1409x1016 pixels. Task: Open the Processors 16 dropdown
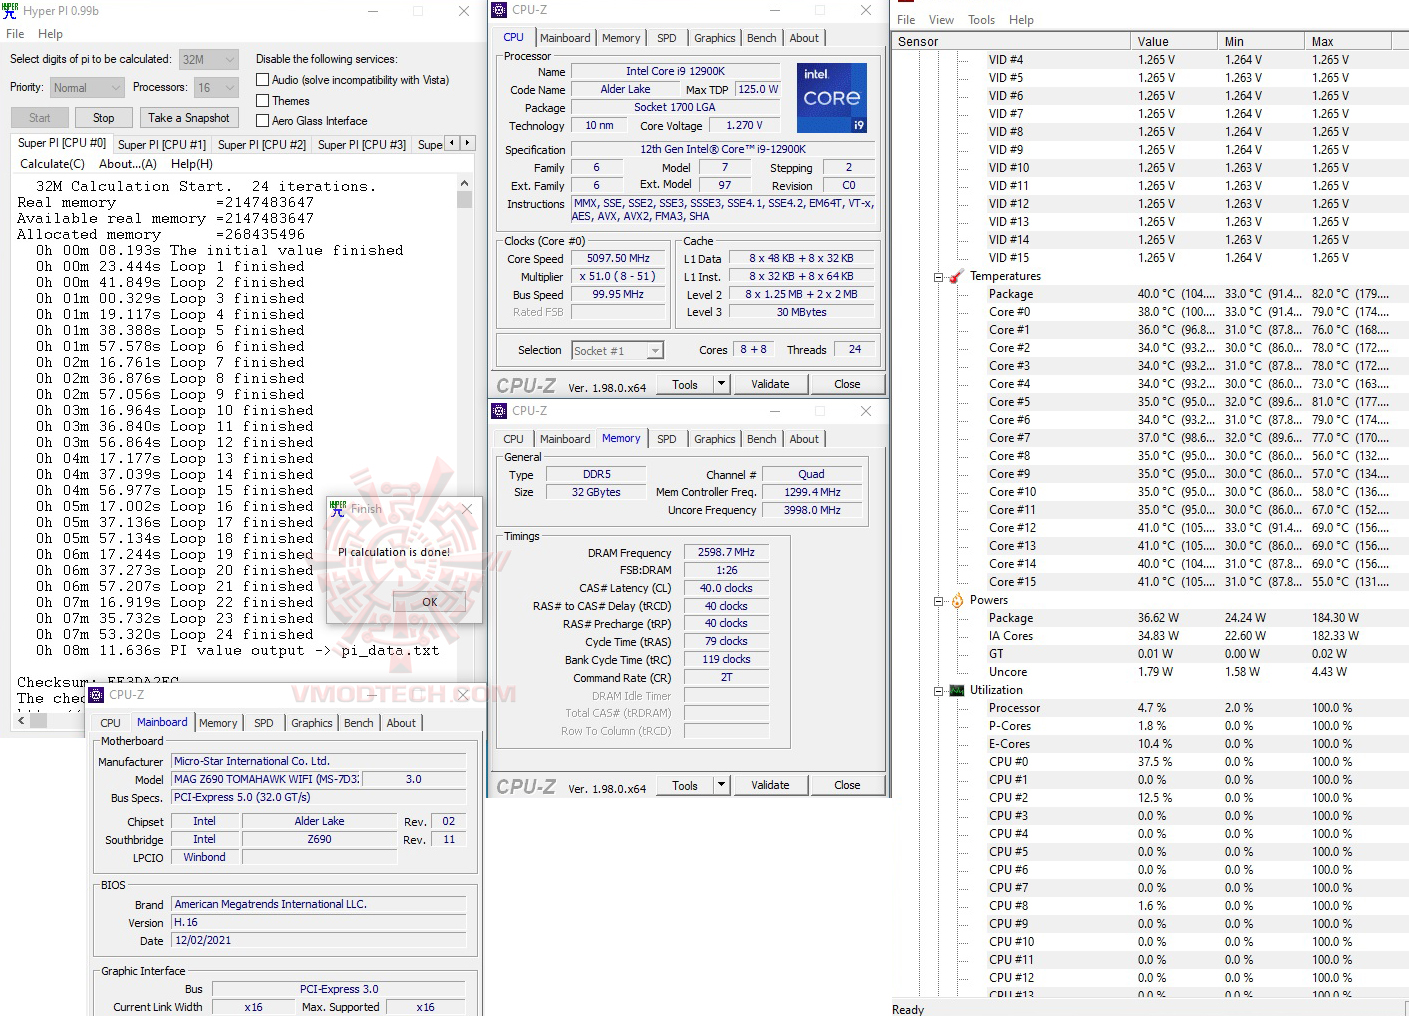(x=216, y=88)
